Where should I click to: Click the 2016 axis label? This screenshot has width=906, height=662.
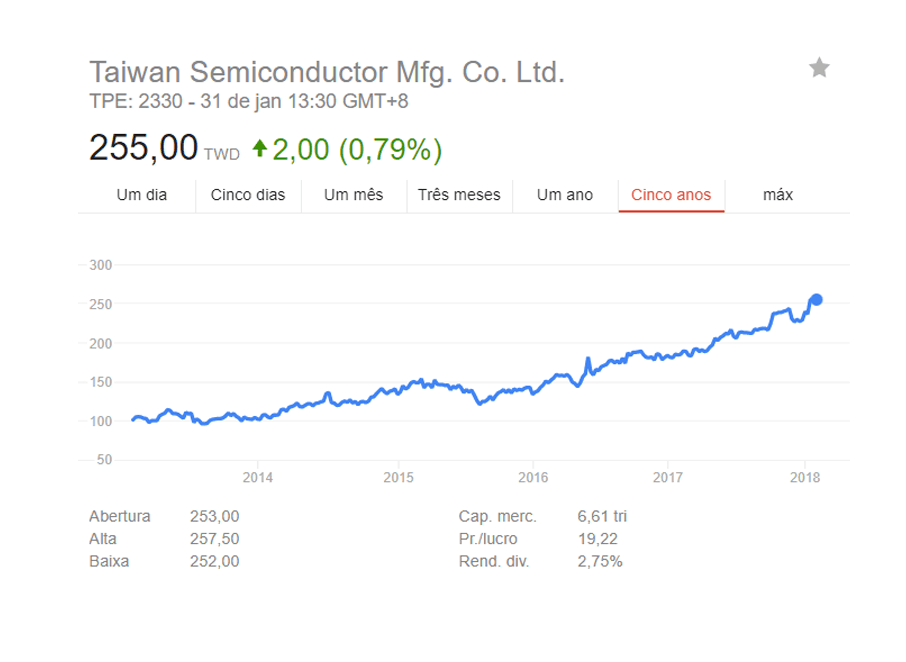tap(533, 477)
